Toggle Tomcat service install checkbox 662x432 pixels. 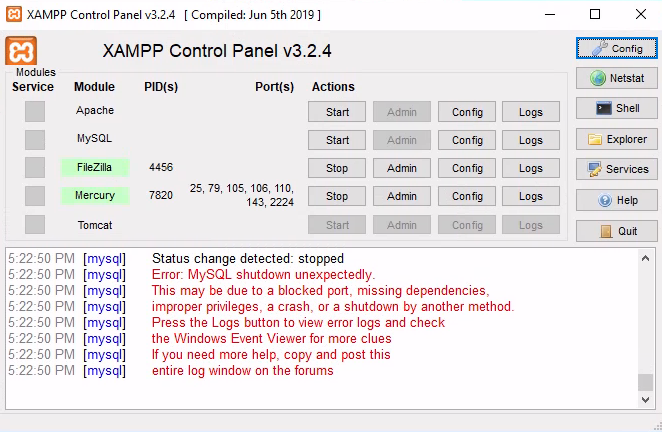click(x=35, y=224)
